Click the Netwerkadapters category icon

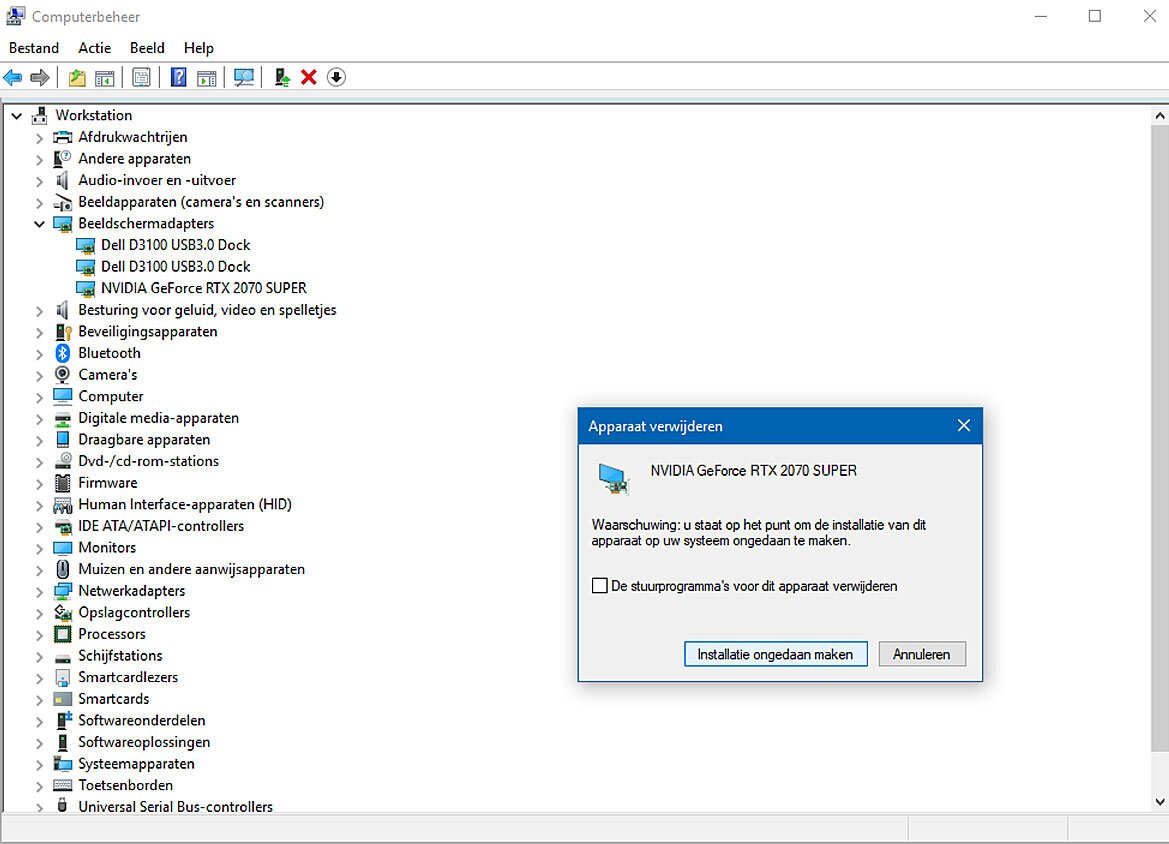[x=63, y=591]
